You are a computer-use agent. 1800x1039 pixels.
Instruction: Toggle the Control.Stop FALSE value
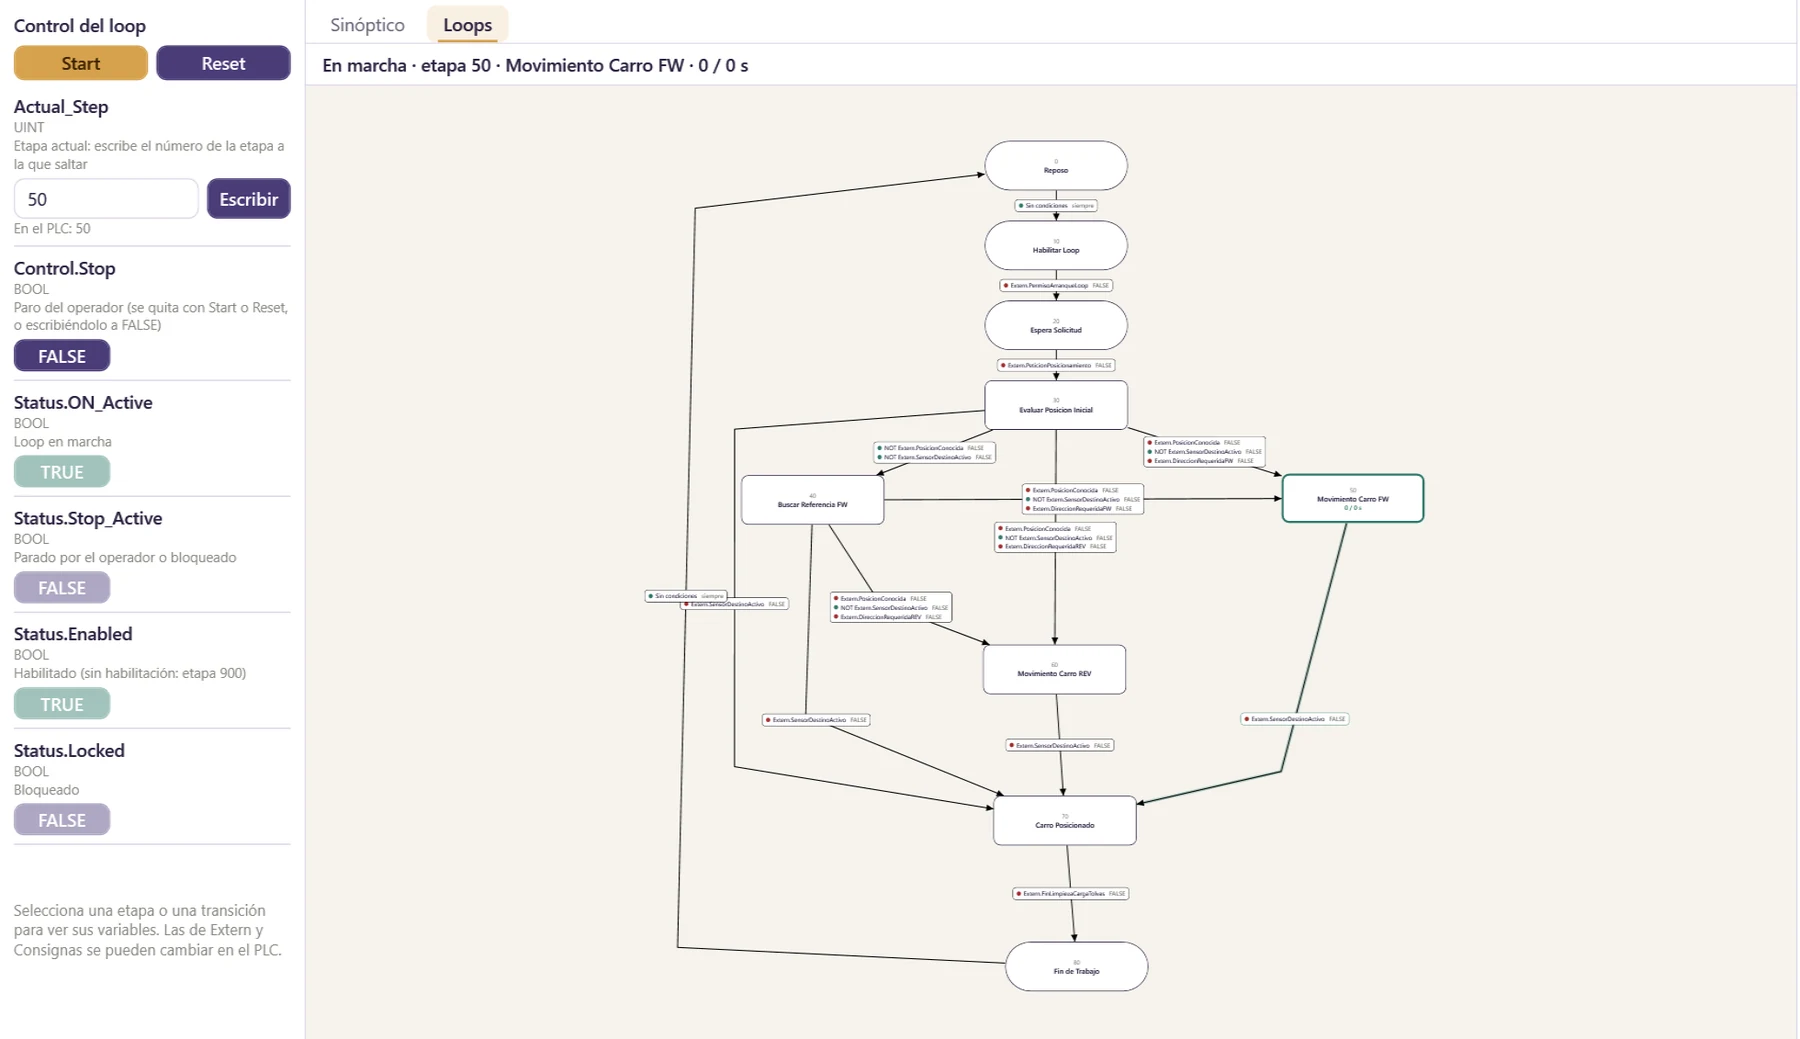pos(62,356)
